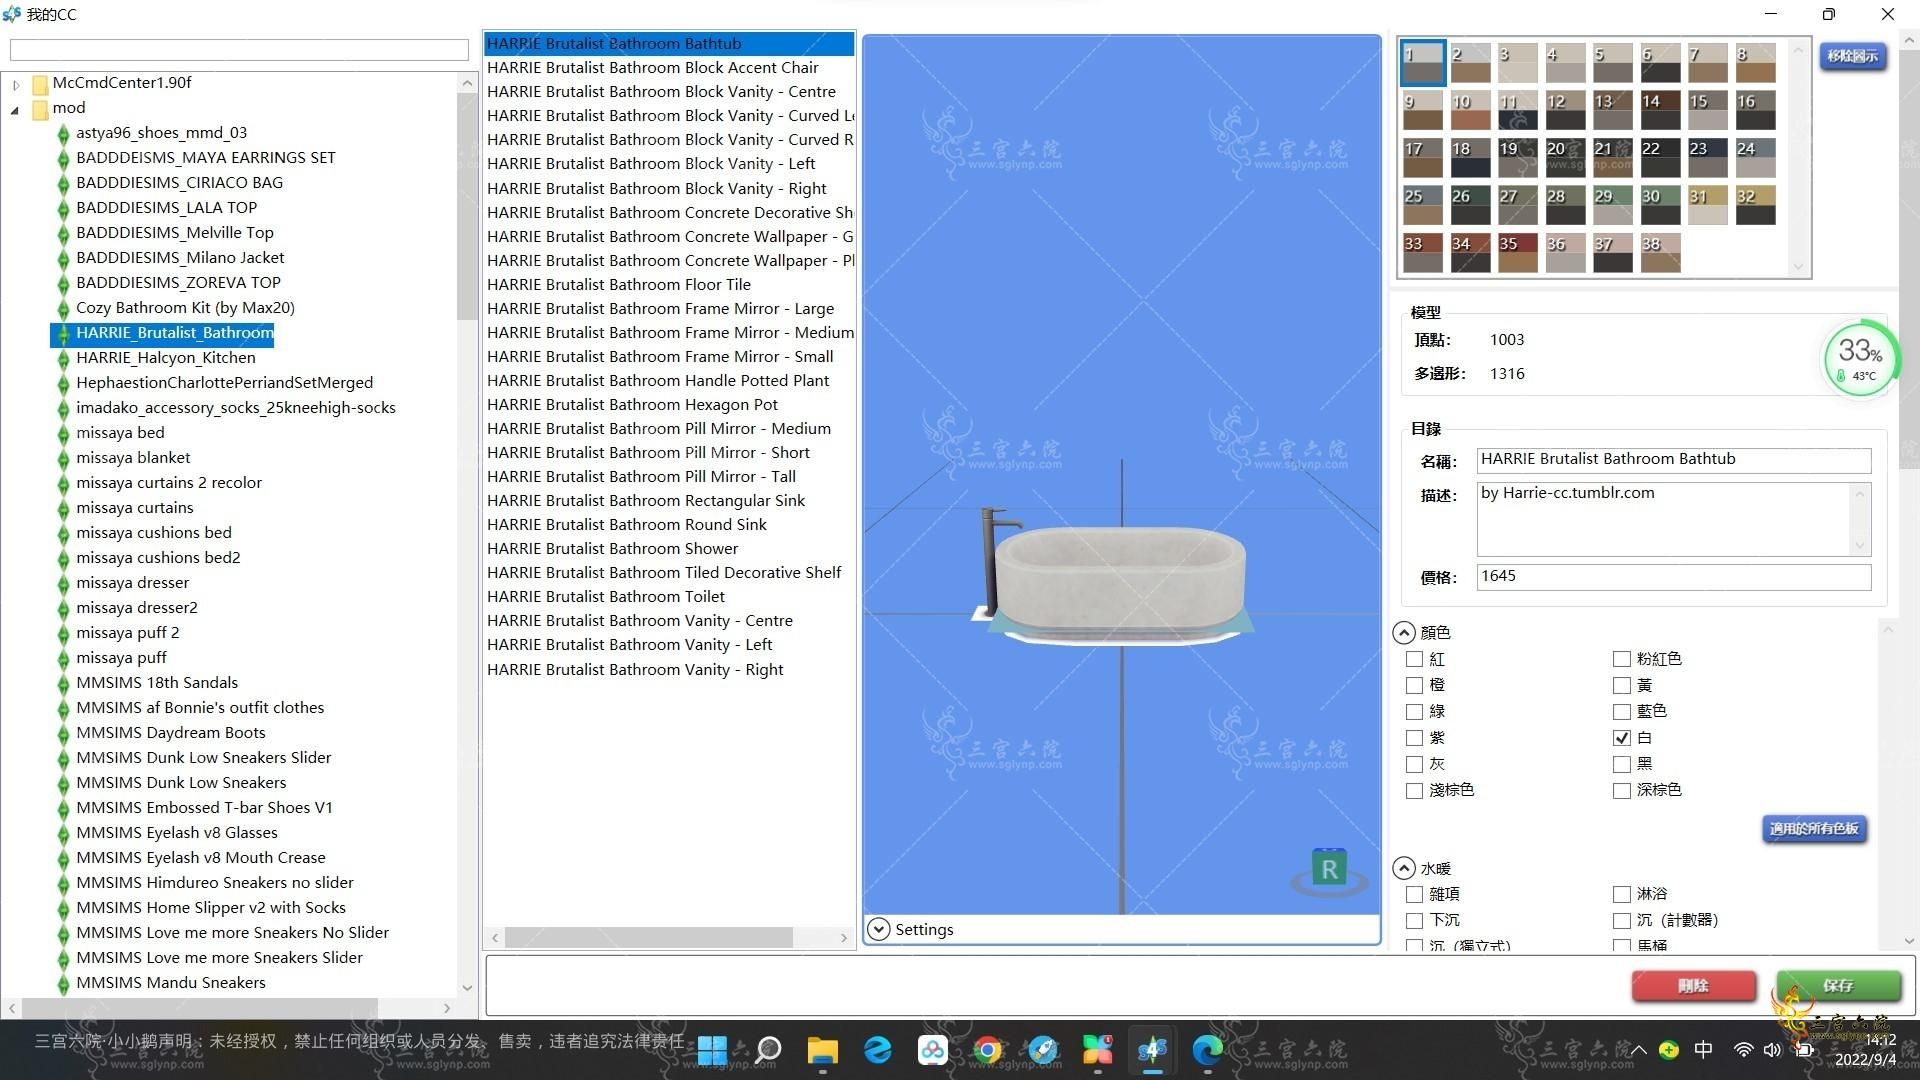Viewport: 1920px width, 1080px height.
Task: Click the 33% temperature monitor widget
Action: [1860, 358]
